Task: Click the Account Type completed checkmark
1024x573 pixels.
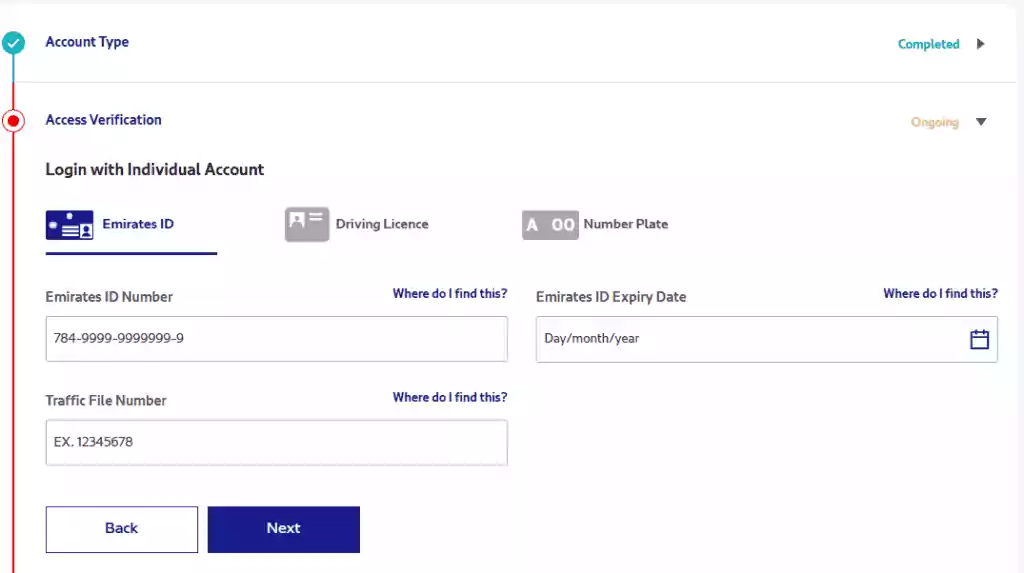Action: [x=13, y=43]
